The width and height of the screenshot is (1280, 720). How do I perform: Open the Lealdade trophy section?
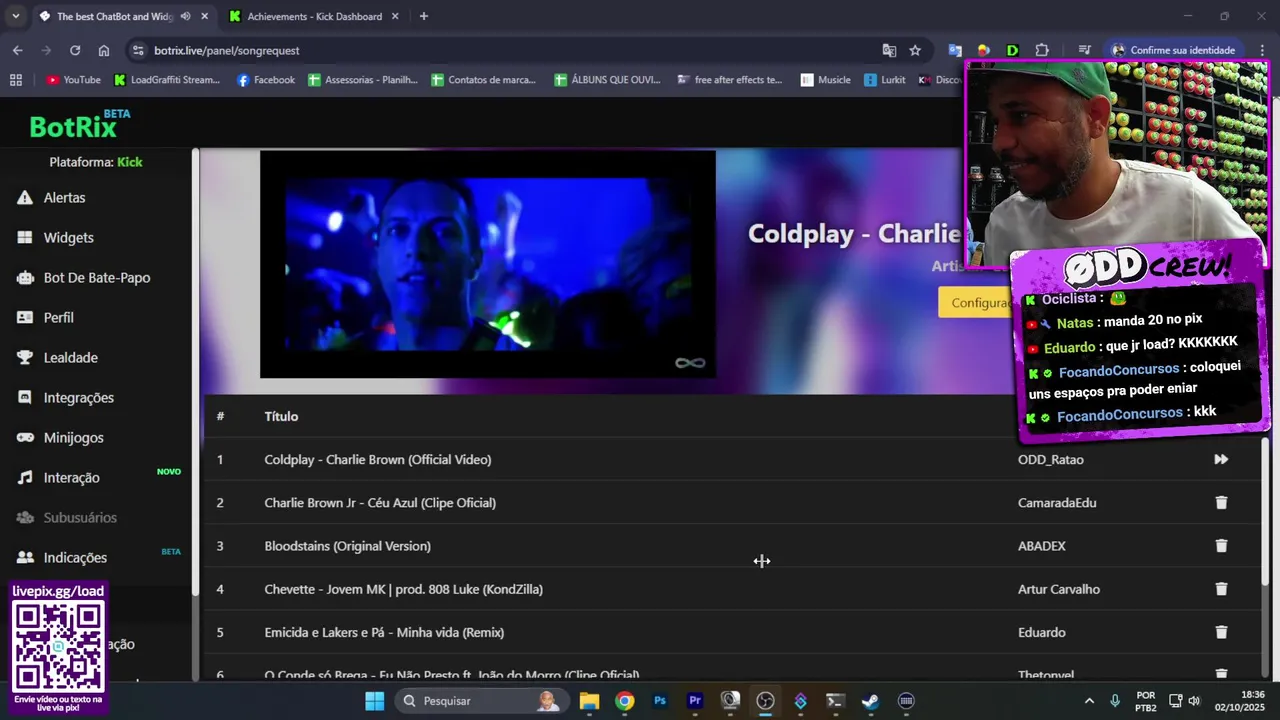(x=70, y=358)
